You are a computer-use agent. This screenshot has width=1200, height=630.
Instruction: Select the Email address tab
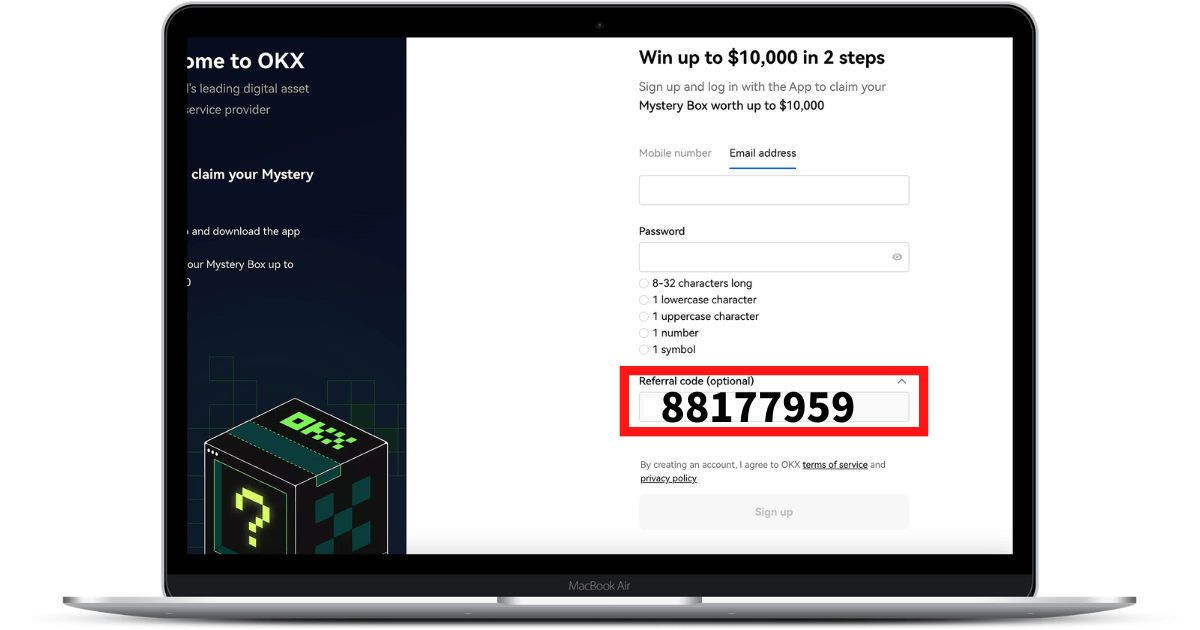[763, 153]
